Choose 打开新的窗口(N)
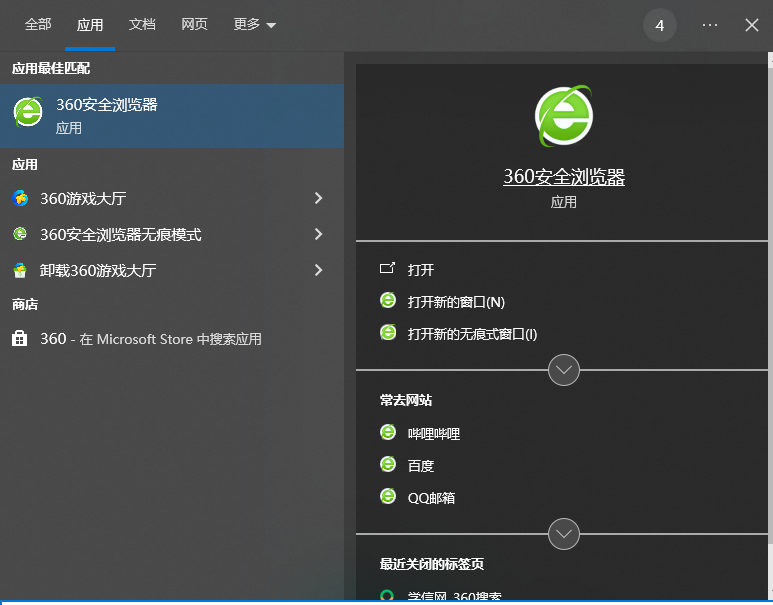Screen dimensions: 773x605 [x=456, y=302]
